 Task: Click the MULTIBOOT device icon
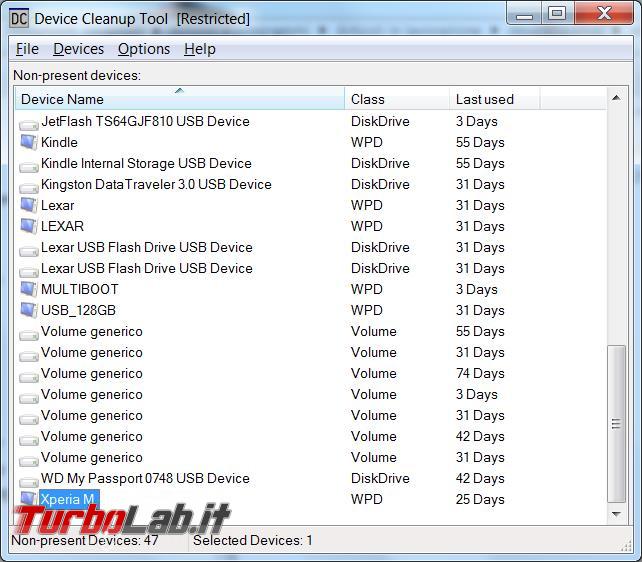point(29,289)
